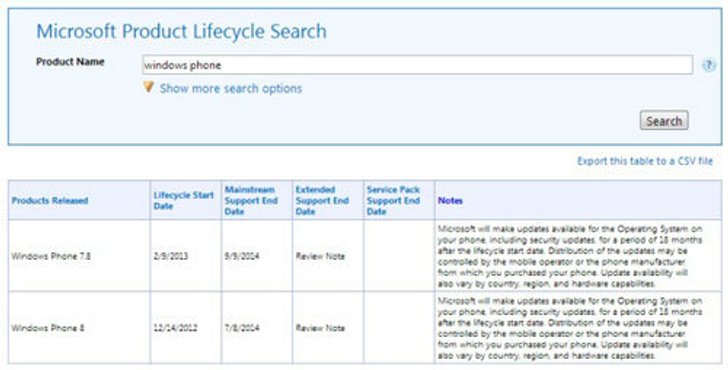Image resolution: width=728 pixels, height=370 pixels.
Task: Focus the Product Name input field
Action: click(x=417, y=65)
